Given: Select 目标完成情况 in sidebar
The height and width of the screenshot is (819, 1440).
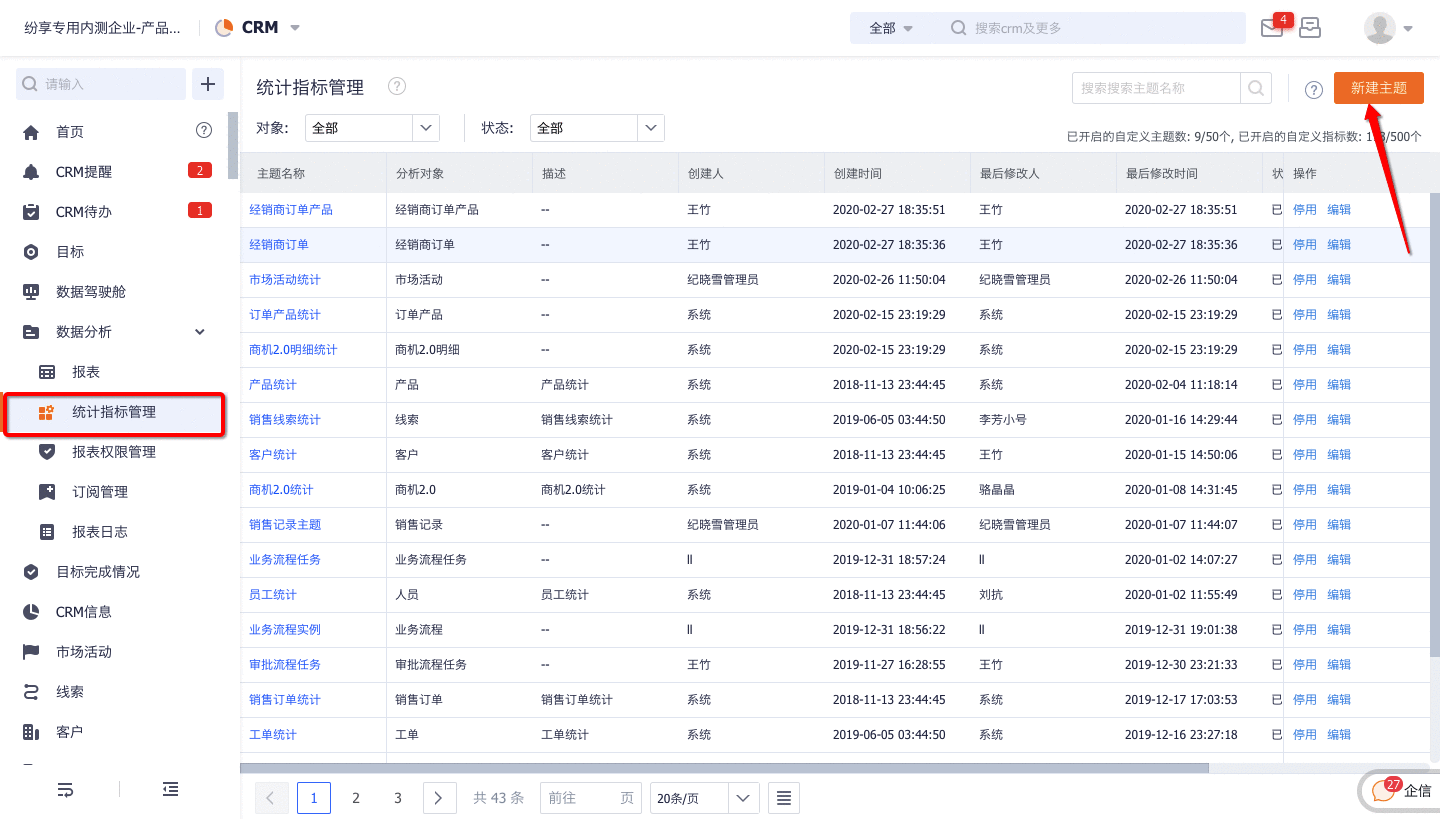Looking at the screenshot, I should coord(98,572).
